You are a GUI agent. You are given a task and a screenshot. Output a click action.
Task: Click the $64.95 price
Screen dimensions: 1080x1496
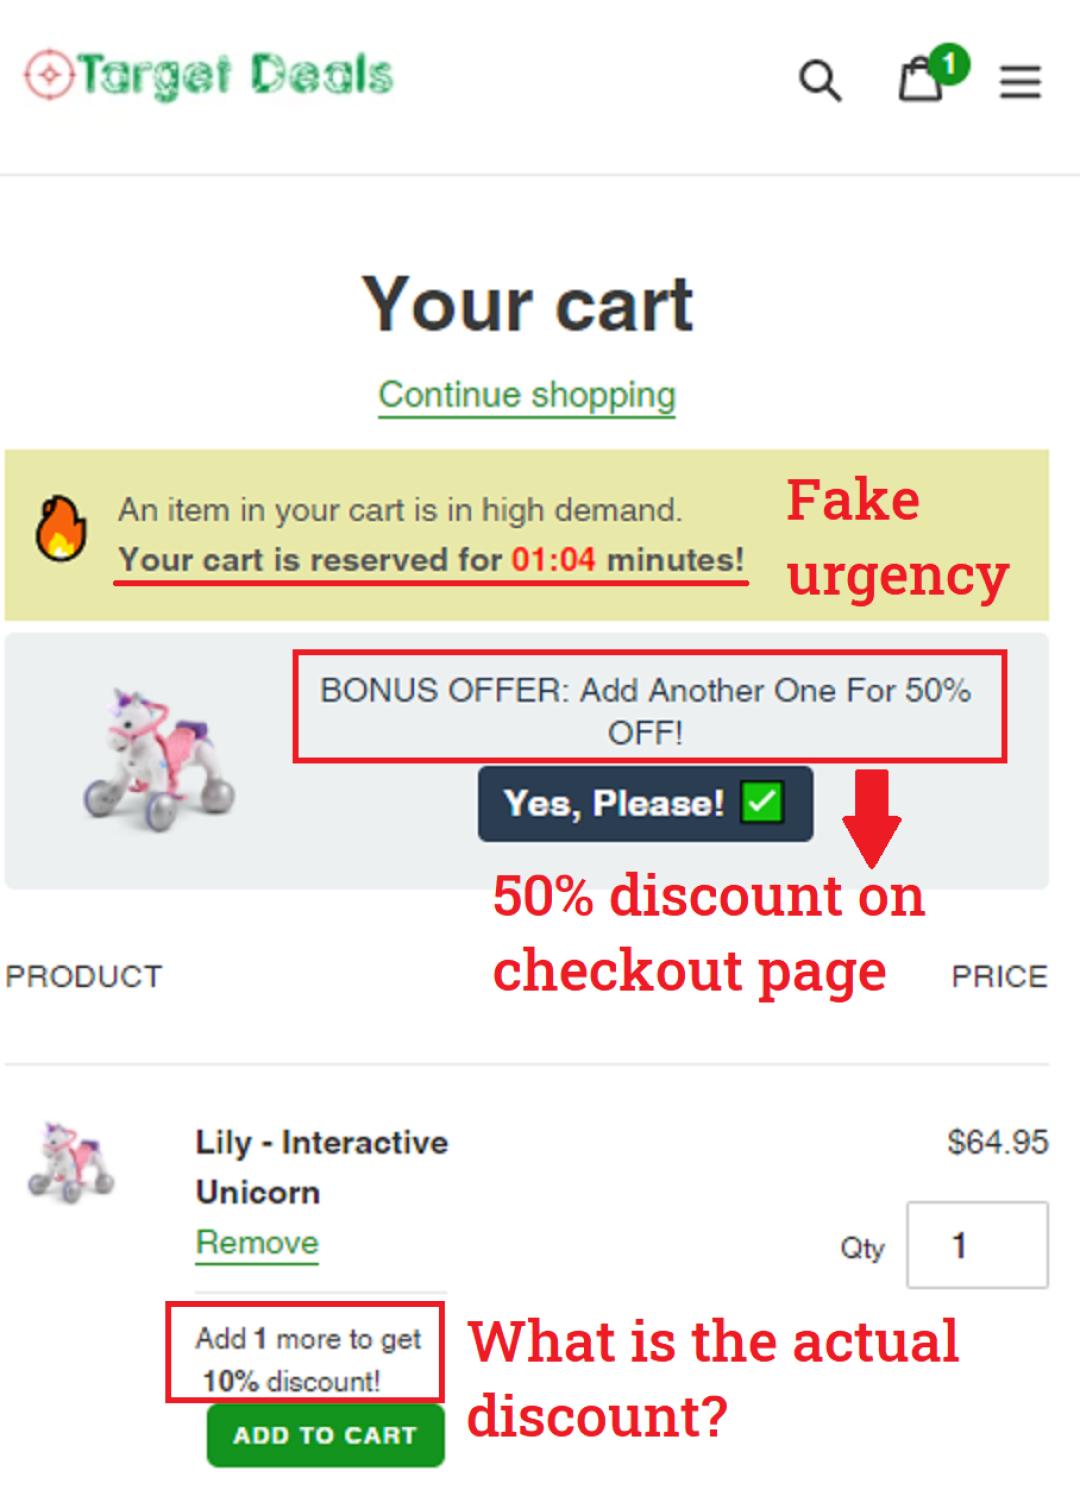[997, 1142]
